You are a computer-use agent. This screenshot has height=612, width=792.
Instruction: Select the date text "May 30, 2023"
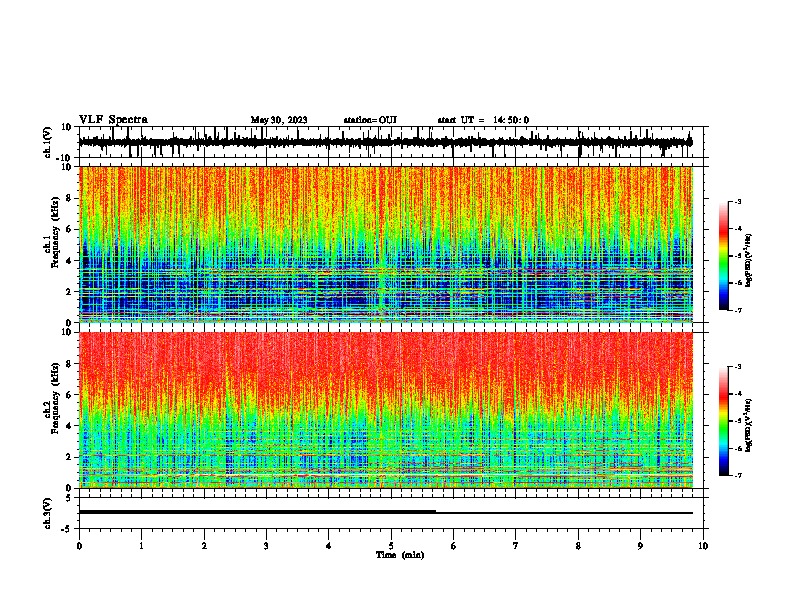279,120
